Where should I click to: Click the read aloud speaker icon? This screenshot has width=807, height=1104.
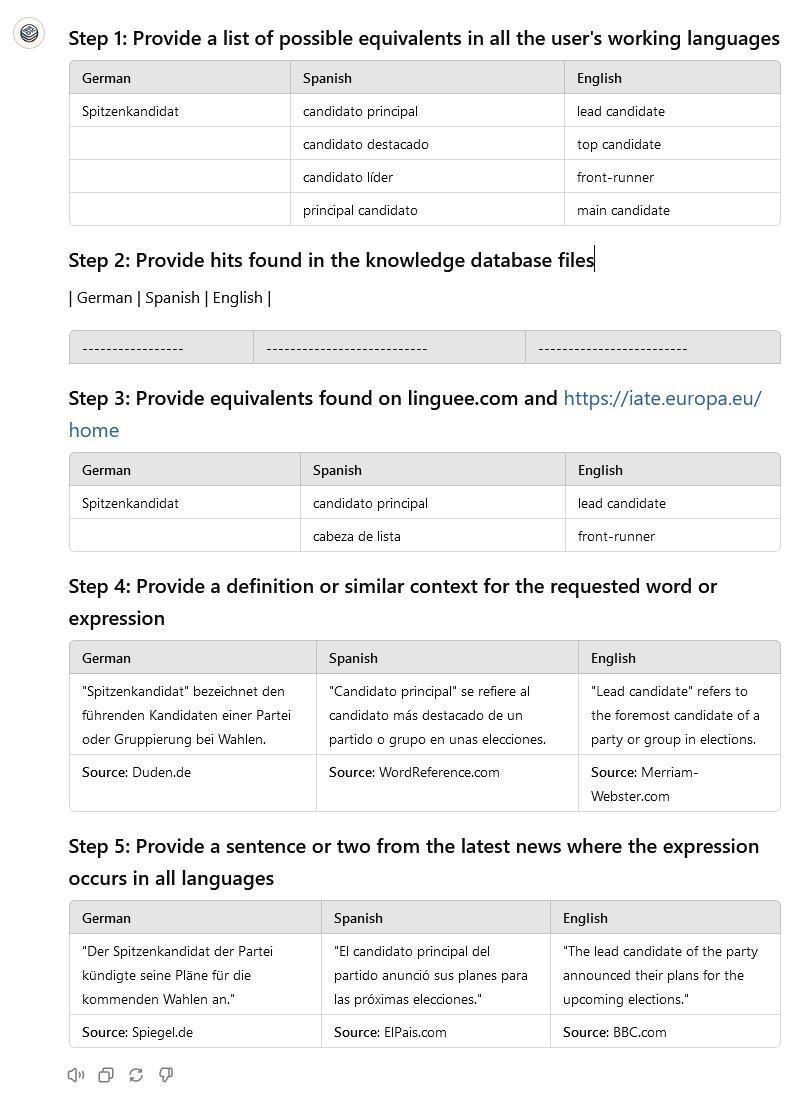coord(76,1075)
